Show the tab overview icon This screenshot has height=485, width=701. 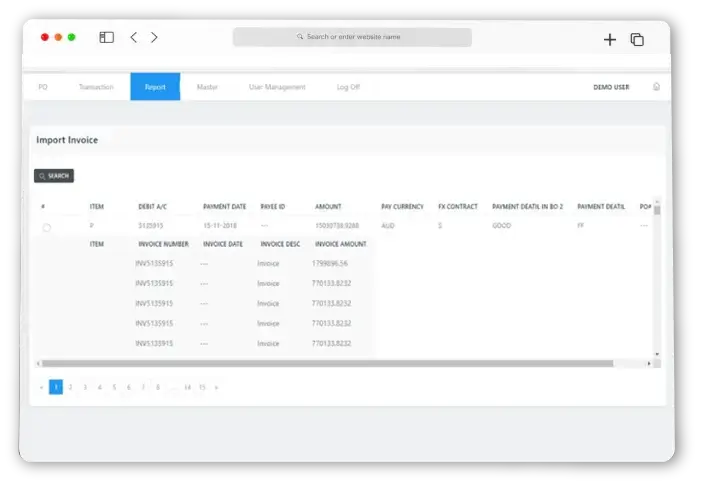coord(637,39)
